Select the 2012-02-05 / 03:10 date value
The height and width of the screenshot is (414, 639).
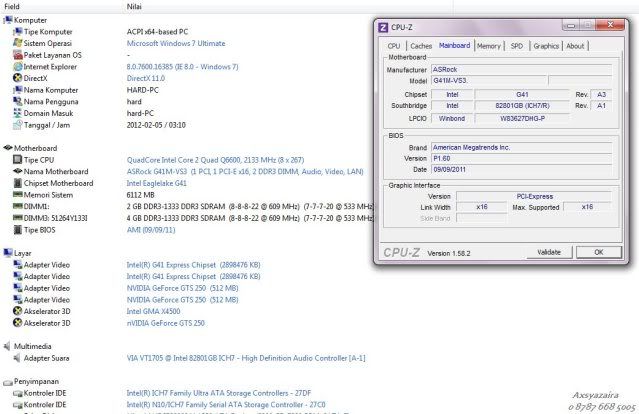point(156,125)
